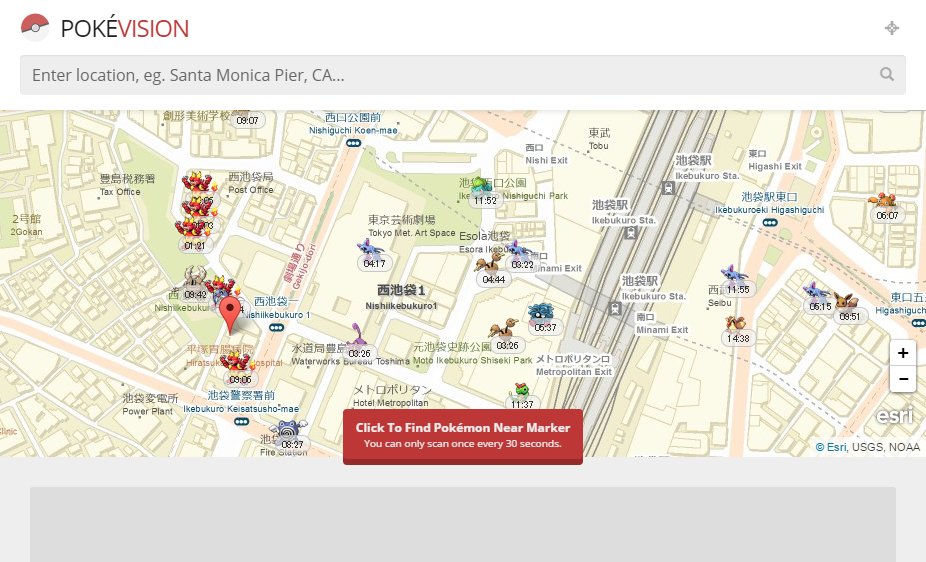Click the 'Seibu' map label

pos(719,303)
